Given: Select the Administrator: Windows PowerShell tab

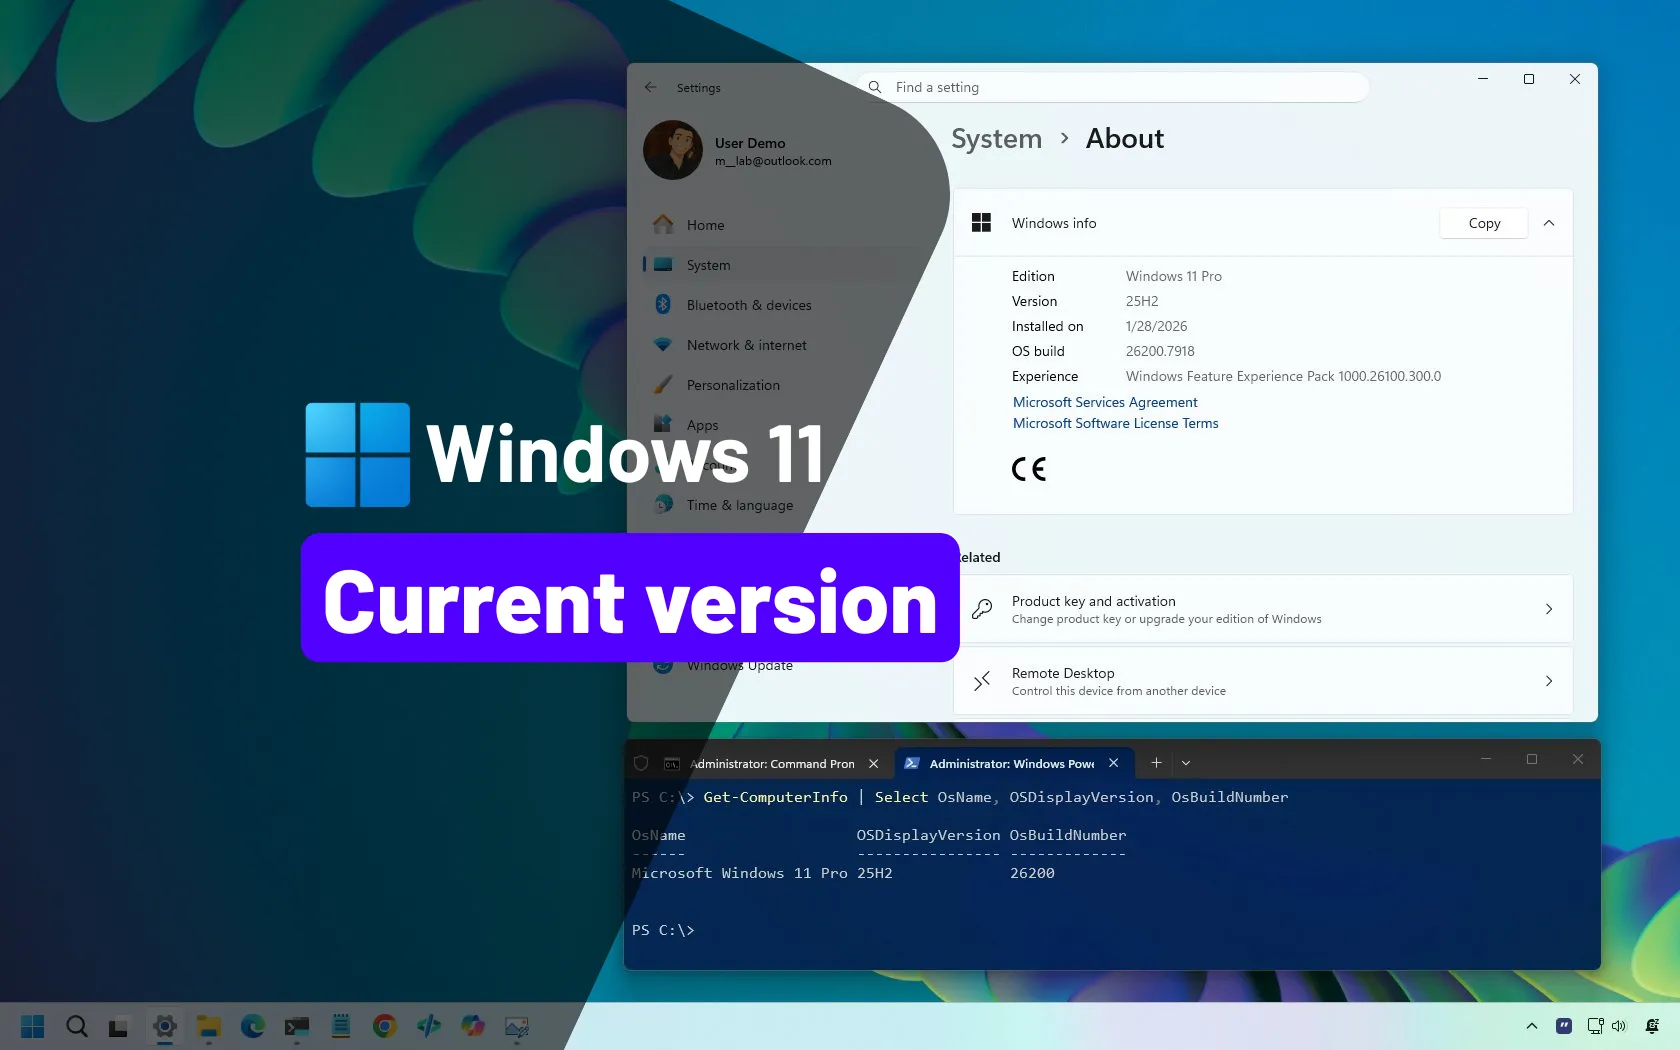Looking at the screenshot, I should pos(1011,764).
